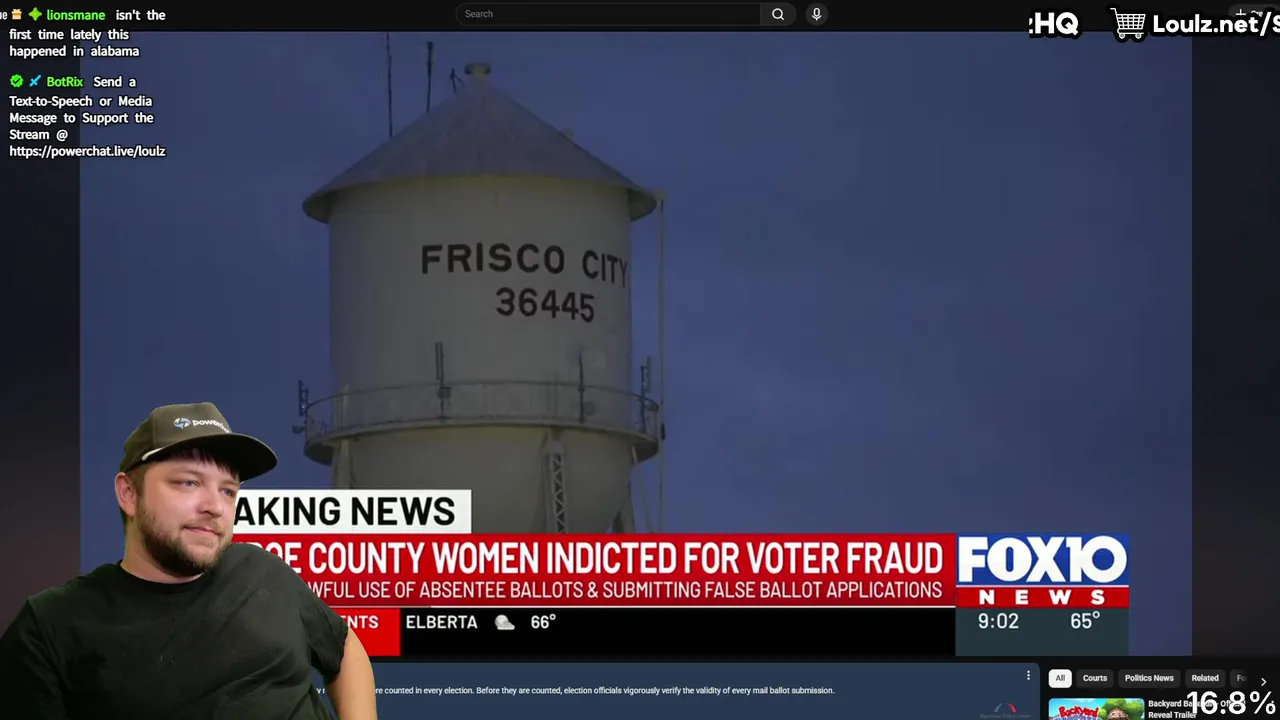
Task: Click the shopping cart icon
Action: point(1129,24)
